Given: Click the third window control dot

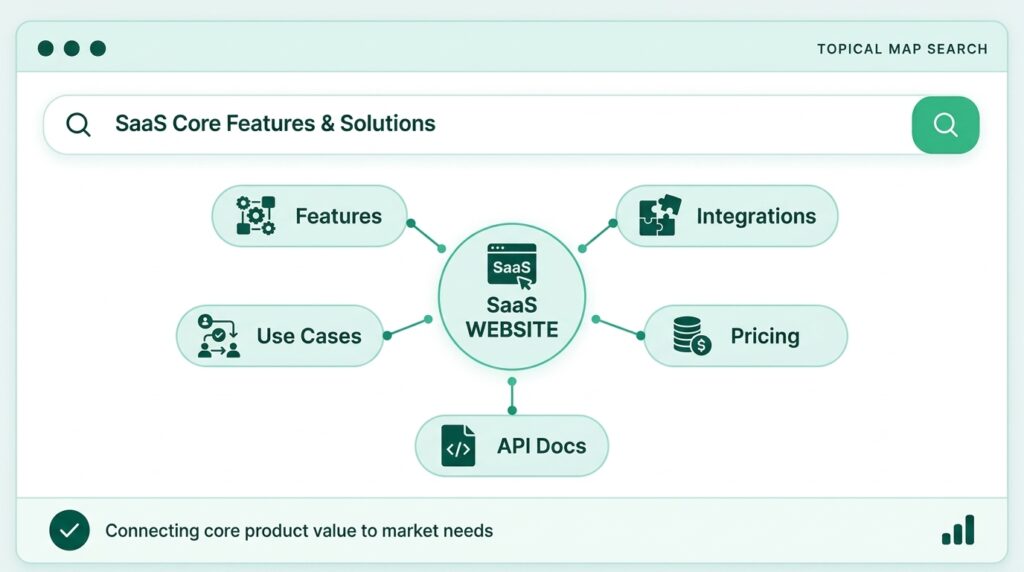Looking at the screenshot, I should [98, 48].
